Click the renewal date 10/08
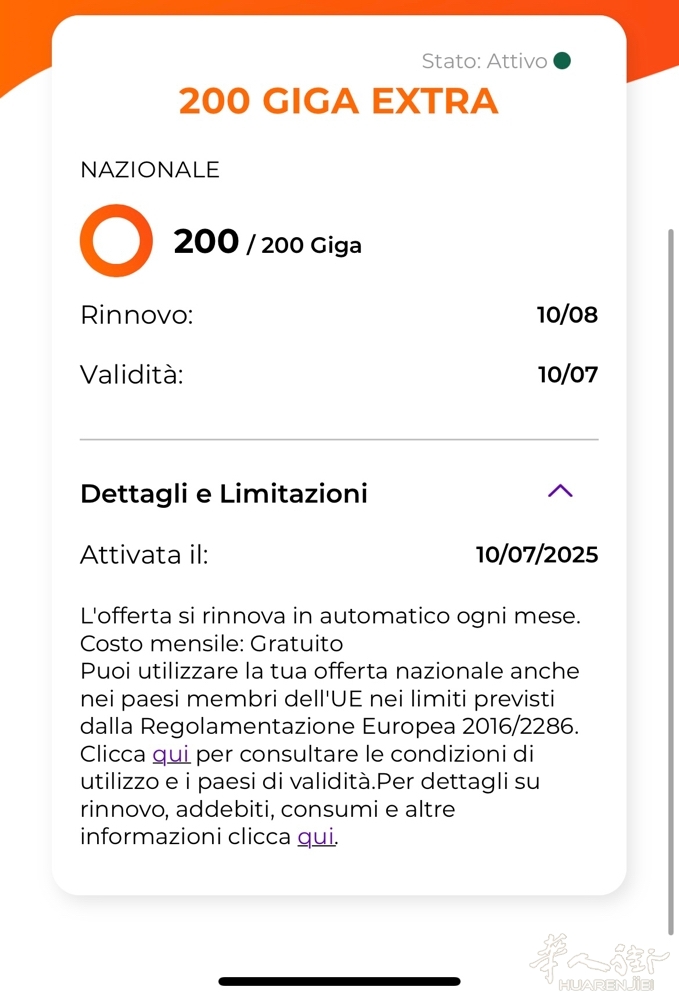The height and width of the screenshot is (1000, 679). [567, 315]
